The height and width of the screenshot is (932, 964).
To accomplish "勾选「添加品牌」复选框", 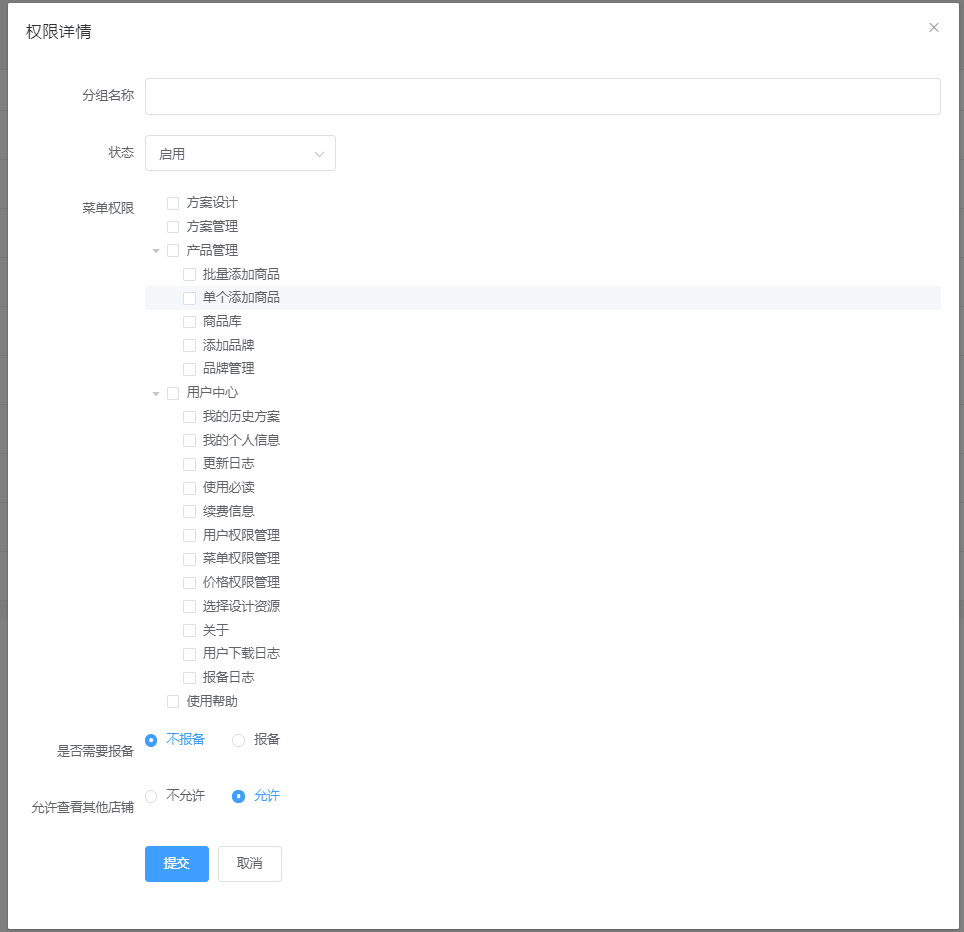I will click(189, 344).
